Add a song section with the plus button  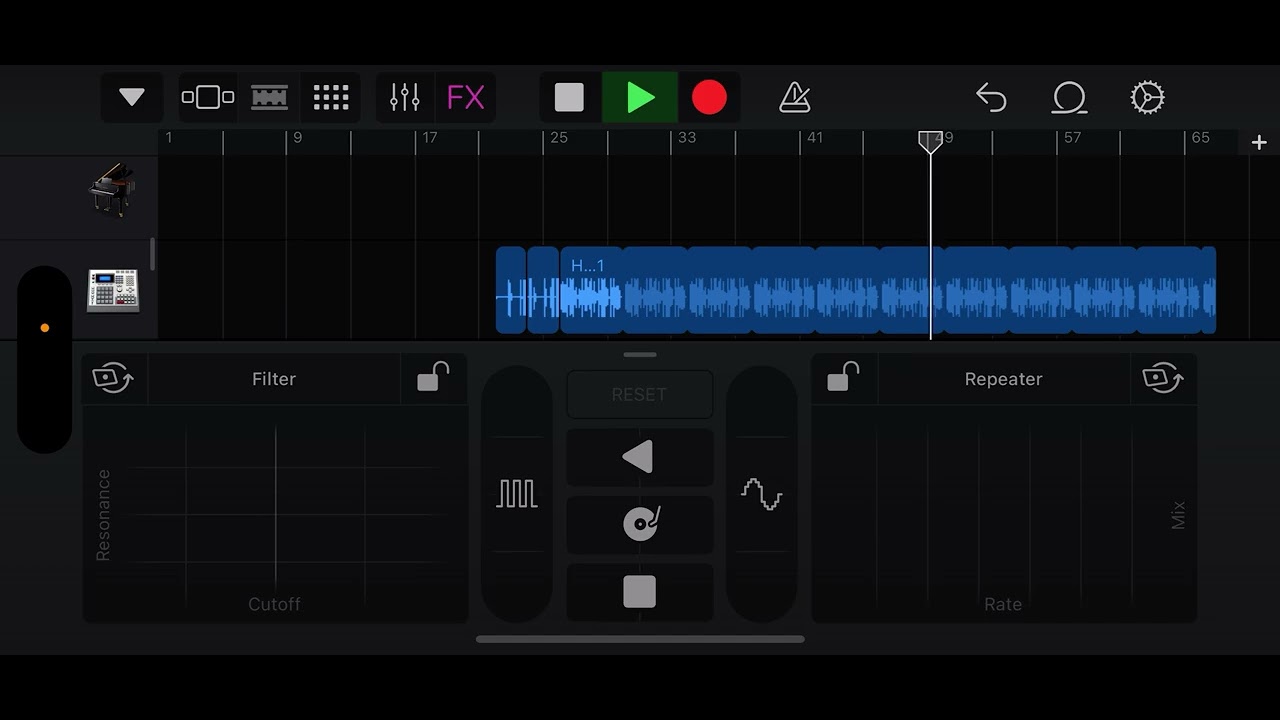point(1259,143)
